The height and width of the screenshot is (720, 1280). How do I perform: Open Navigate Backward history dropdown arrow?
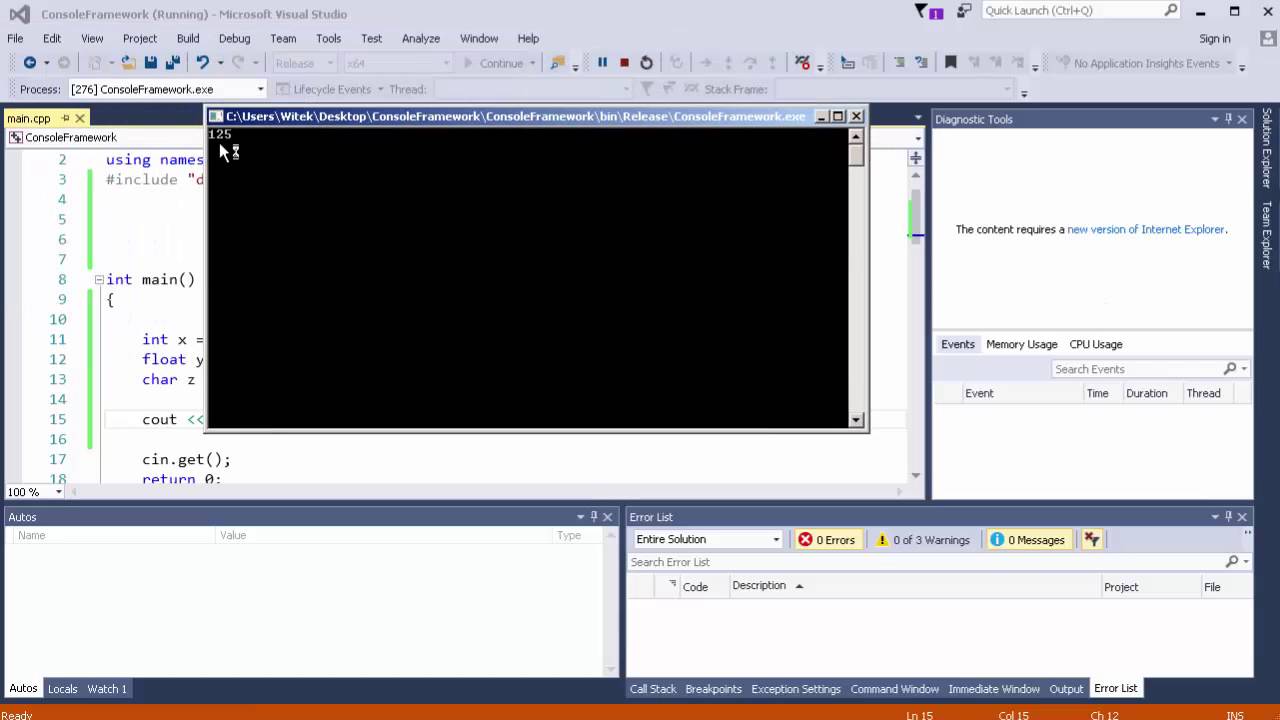[x=46, y=63]
